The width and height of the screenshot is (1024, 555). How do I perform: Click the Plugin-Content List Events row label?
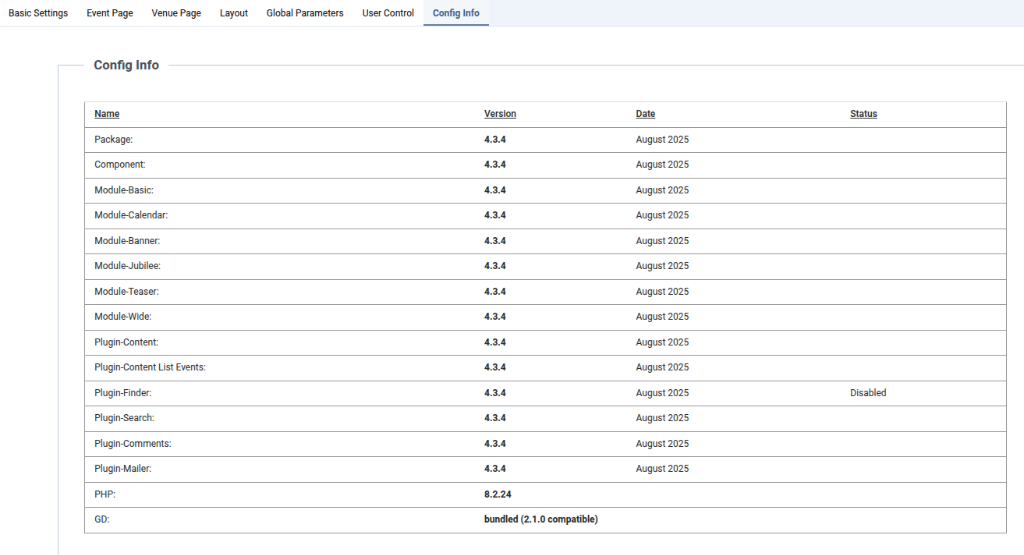[150, 367]
